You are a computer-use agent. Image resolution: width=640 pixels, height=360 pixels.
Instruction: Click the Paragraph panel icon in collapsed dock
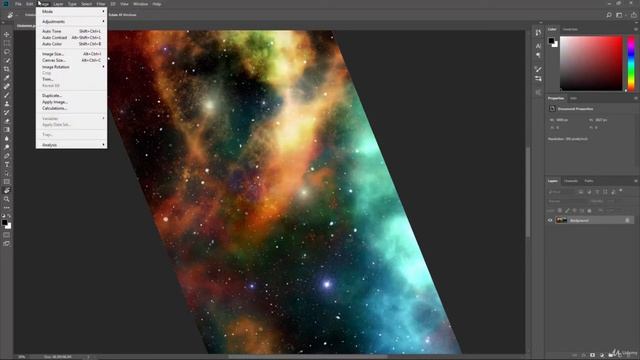coord(538,55)
